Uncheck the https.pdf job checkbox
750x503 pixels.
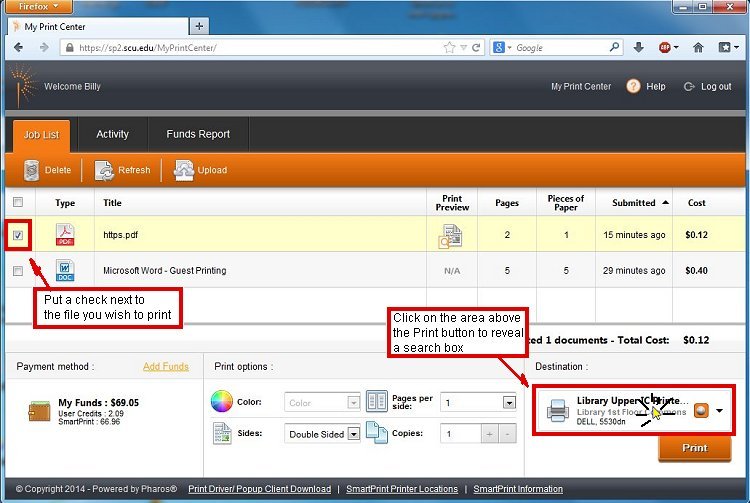pyautogui.click(x=18, y=235)
